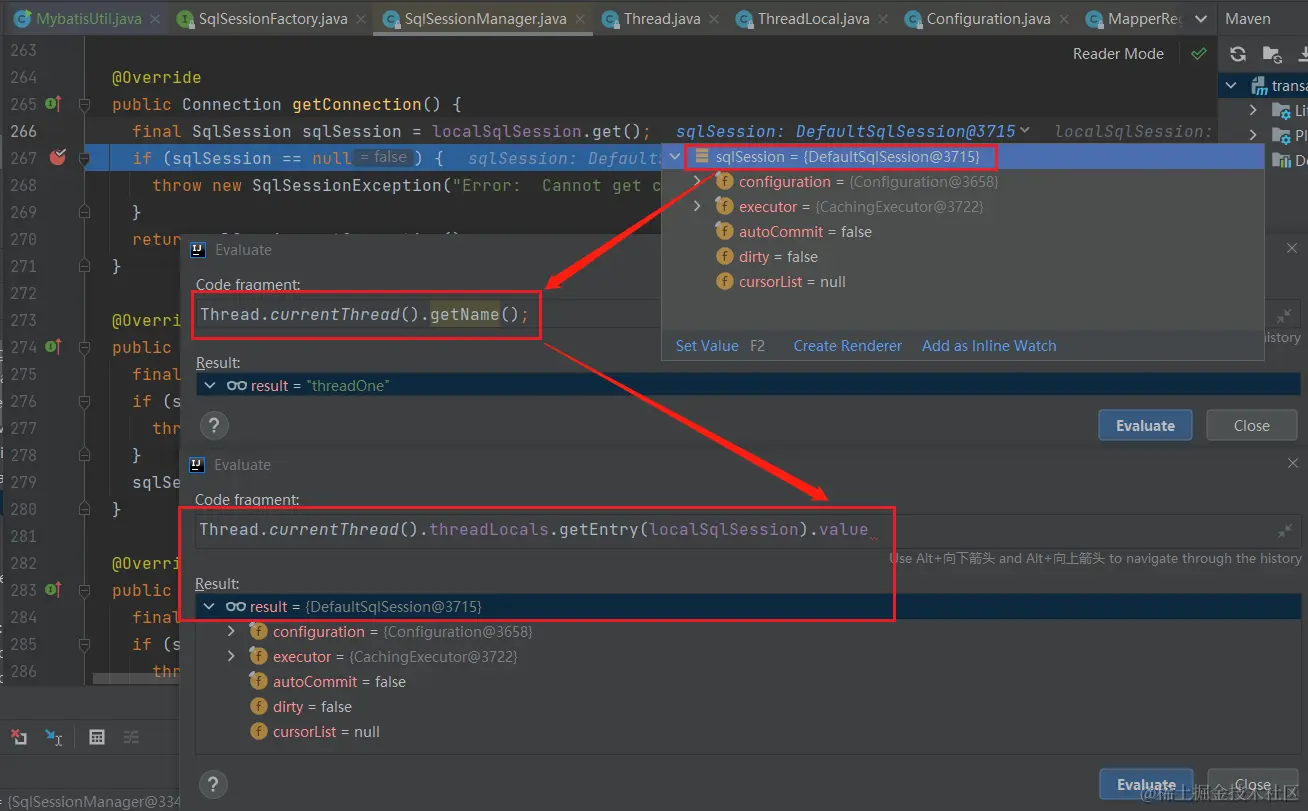Select autoCommit = false in the popup
The width and height of the screenshot is (1308, 811).
[x=794, y=232]
